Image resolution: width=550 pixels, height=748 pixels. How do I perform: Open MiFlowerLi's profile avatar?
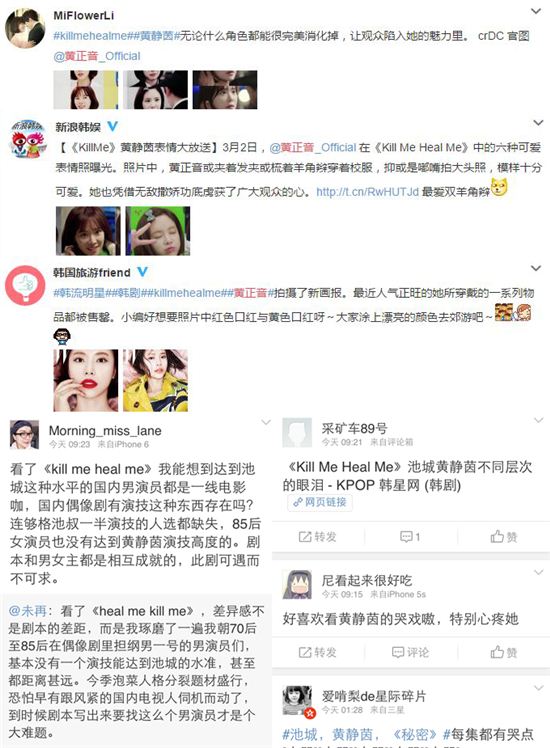tap(25, 29)
